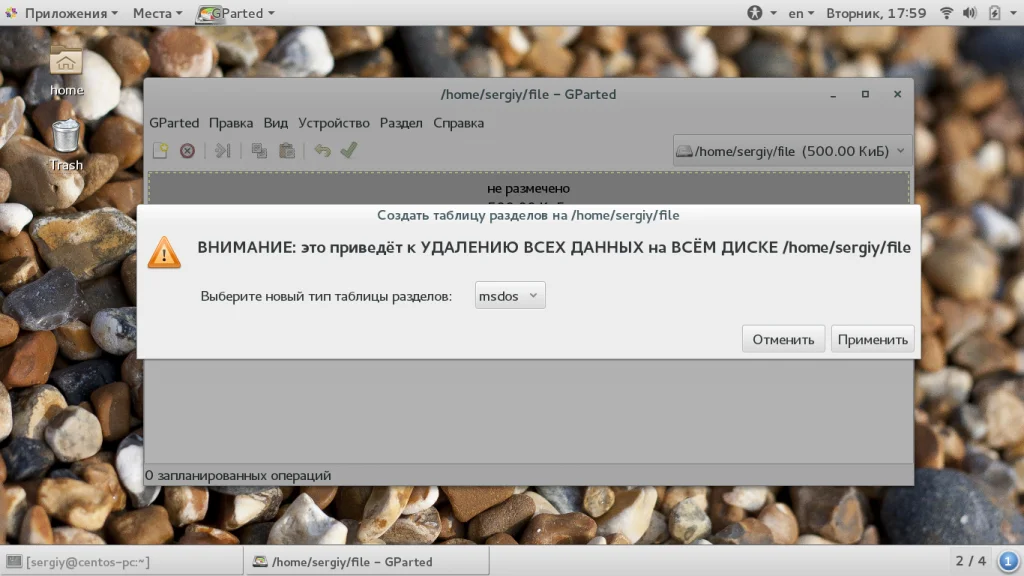Open the Раздел menu
This screenshot has width=1024, height=576.
coord(401,123)
